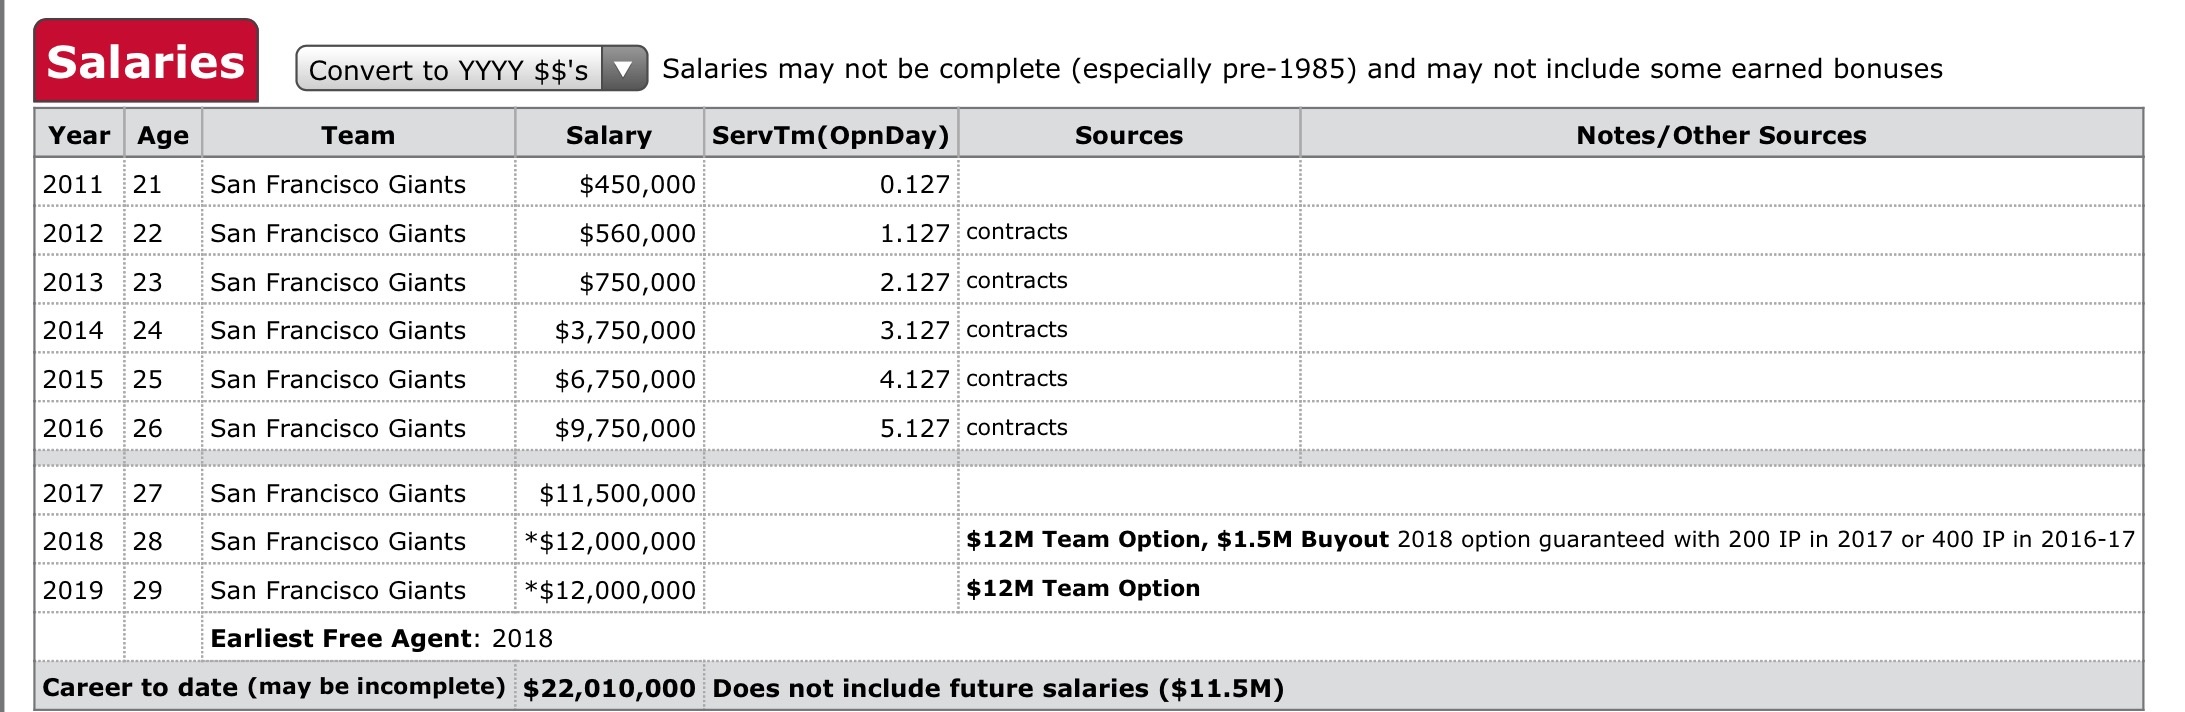
Task: Sort by the Year column header
Action: [x=79, y=135]
